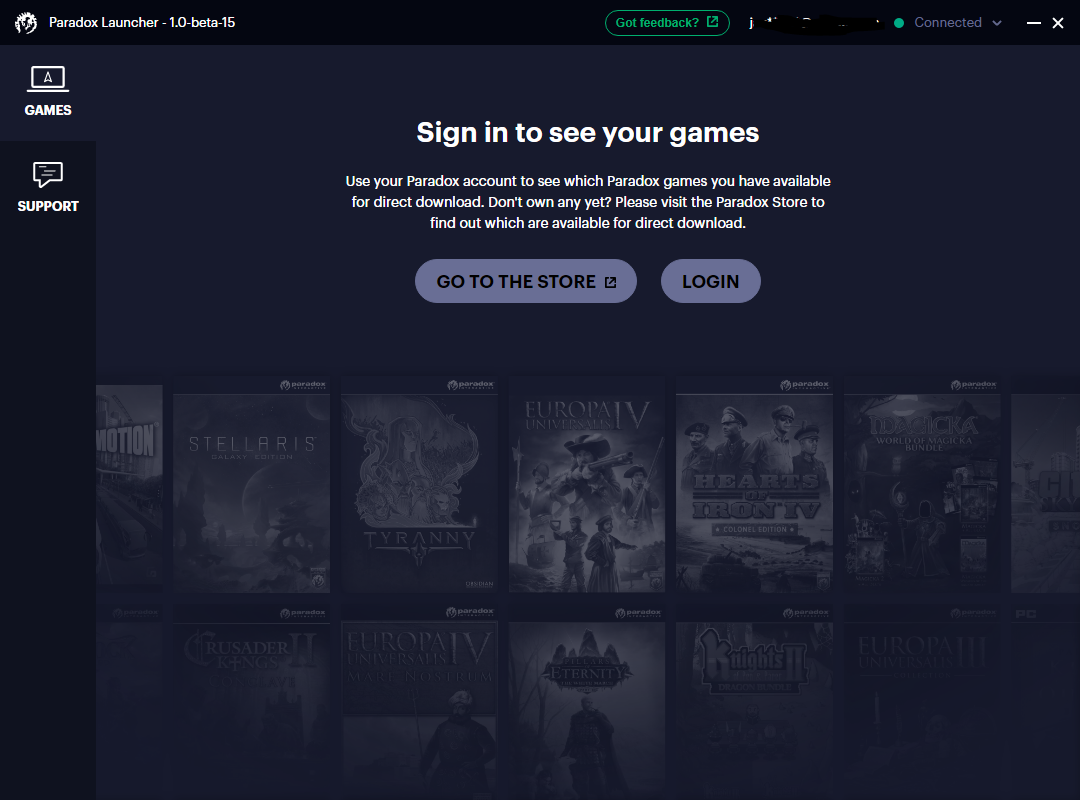Screen dimensions: 1080x800
Task: Select the Stellaris Galaxy Edition cover
Action: tap(252, 485)
